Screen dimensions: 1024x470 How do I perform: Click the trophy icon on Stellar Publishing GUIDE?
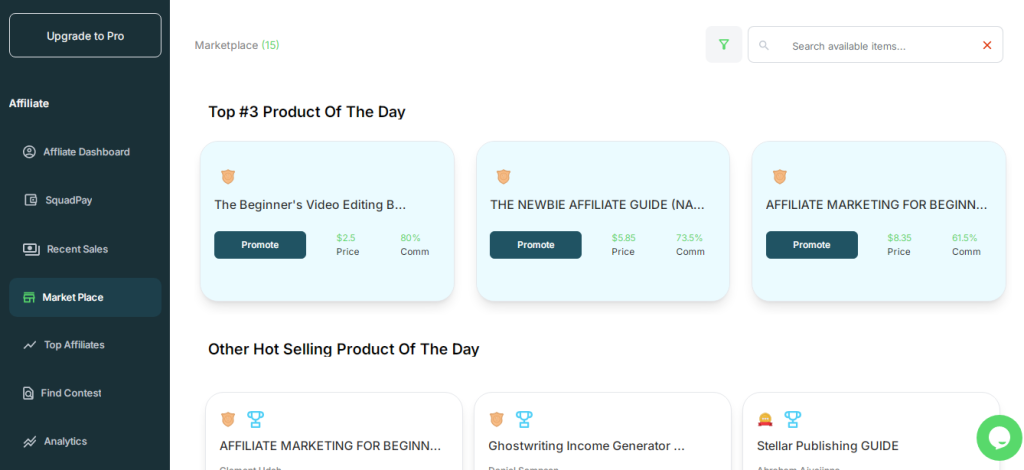[x=792, y=419]
